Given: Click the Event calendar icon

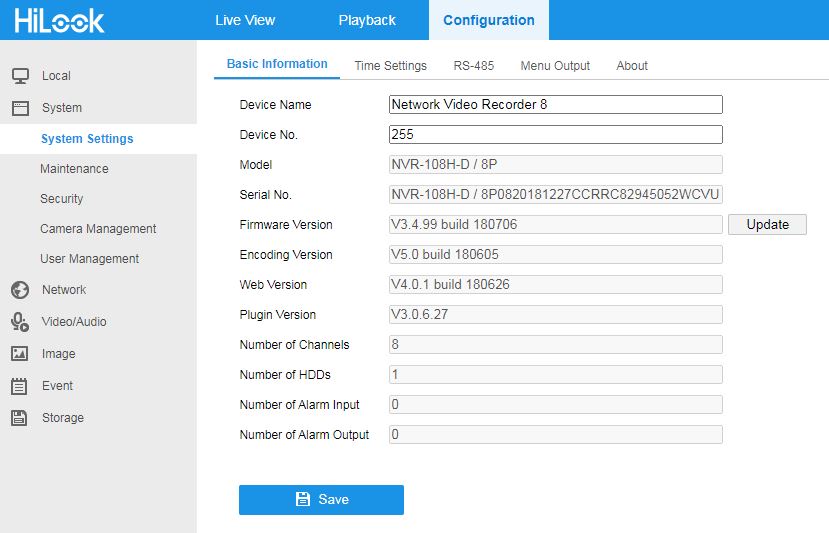Looking at the screenshot, I should pos(19,386).
